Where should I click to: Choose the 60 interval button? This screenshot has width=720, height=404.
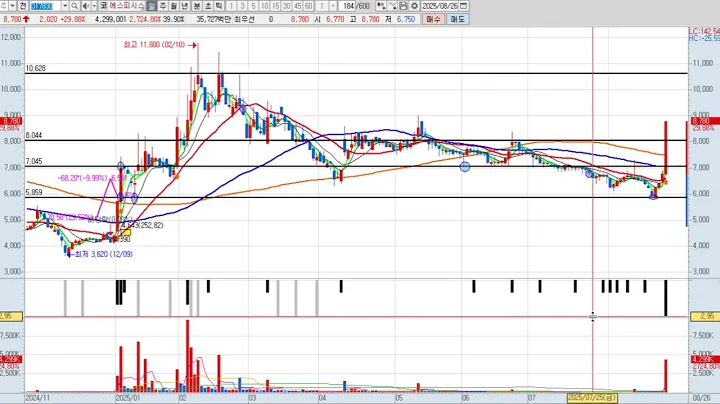309,6
